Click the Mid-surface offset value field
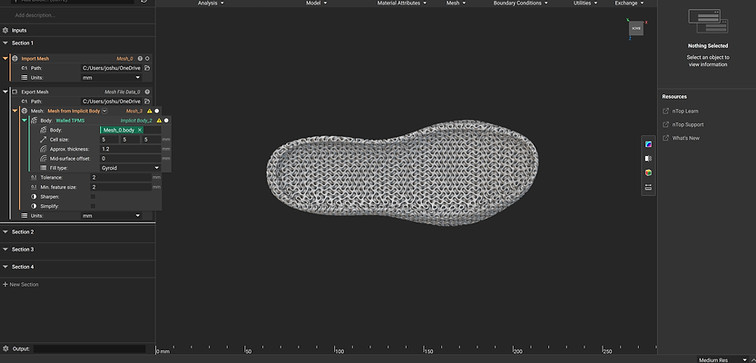This screenshot has width=756, height=363. click(130, 159)
